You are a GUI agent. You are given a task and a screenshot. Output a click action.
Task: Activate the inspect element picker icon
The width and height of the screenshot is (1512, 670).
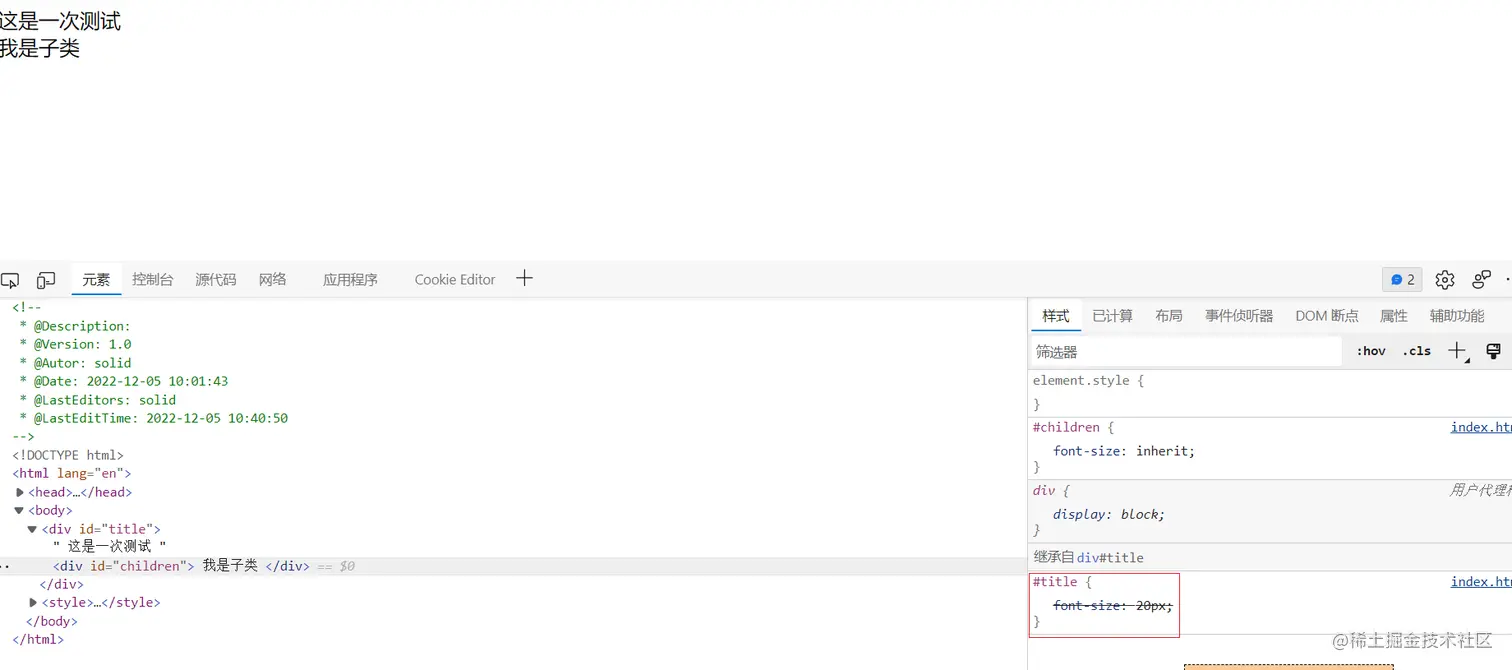(x=9, y=280)
